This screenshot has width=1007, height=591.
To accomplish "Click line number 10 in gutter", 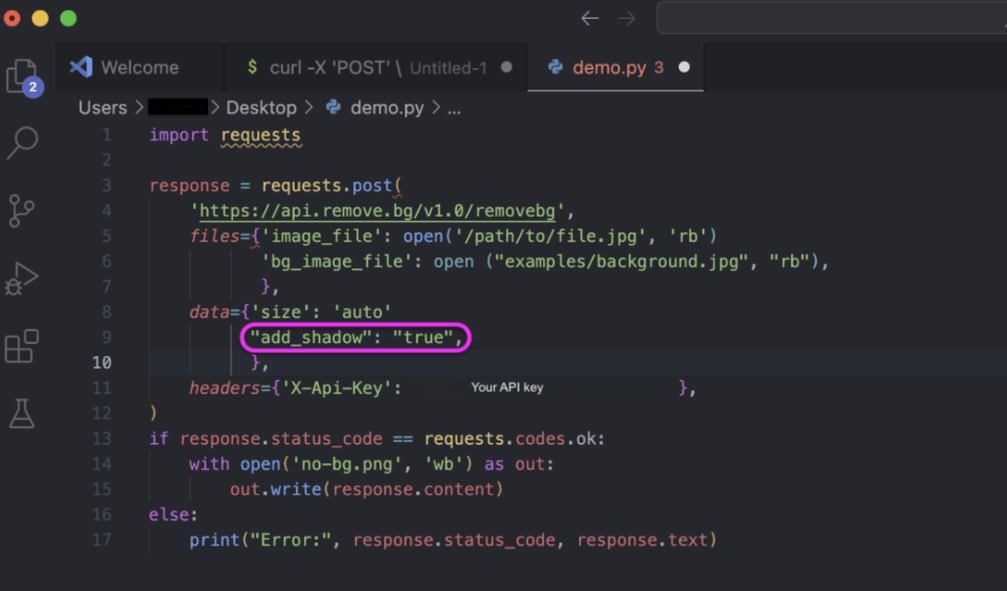I will click(102, 362).
